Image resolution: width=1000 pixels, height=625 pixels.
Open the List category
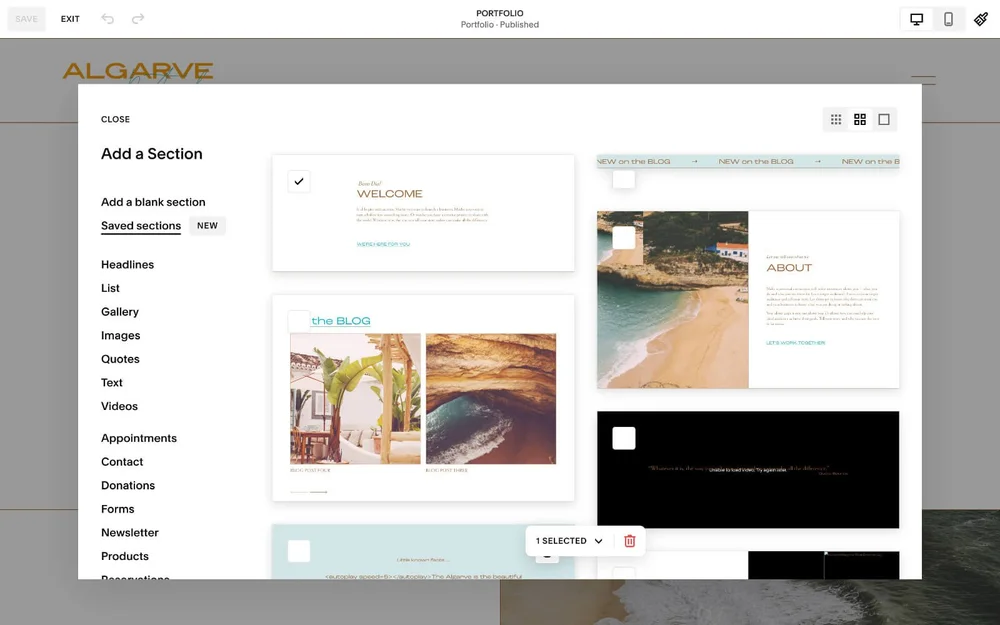pyautogui.click(x=110, y=288)
